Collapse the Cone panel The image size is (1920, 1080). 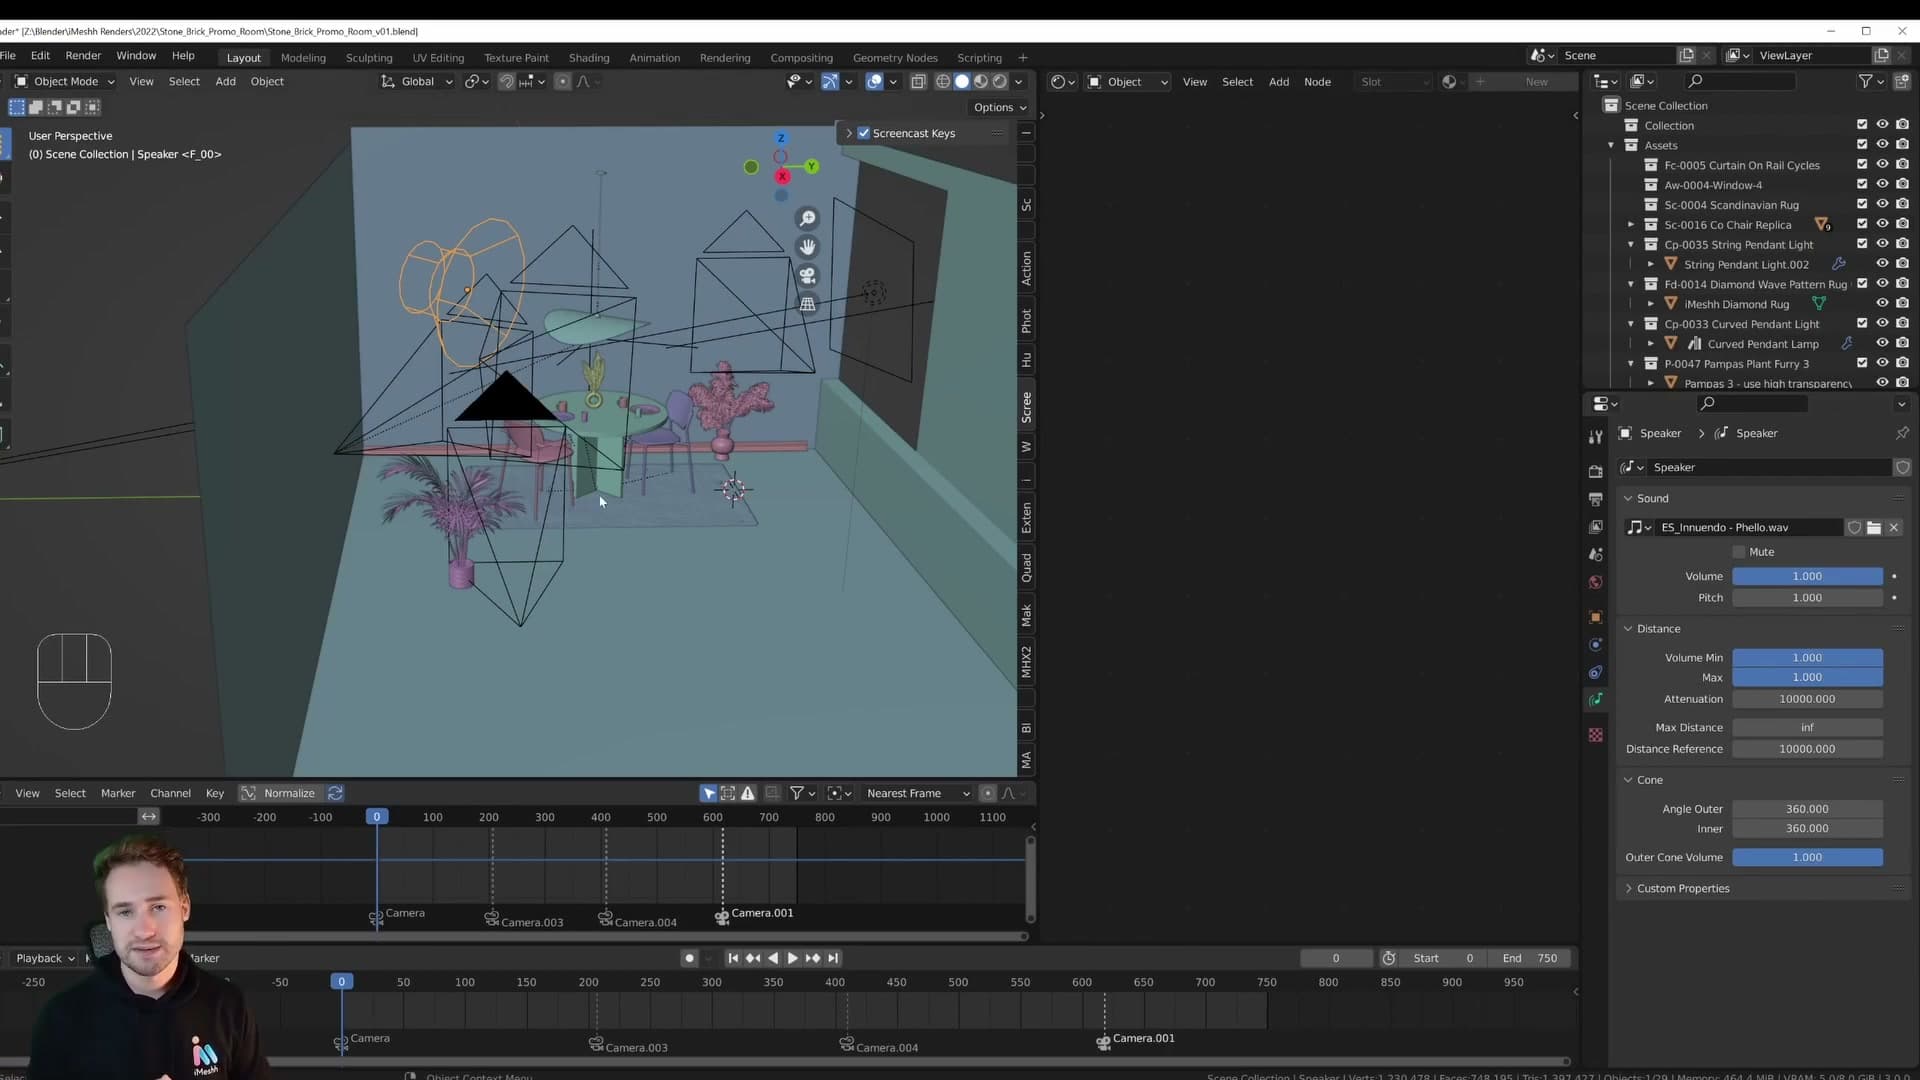tap(1628, 780)
